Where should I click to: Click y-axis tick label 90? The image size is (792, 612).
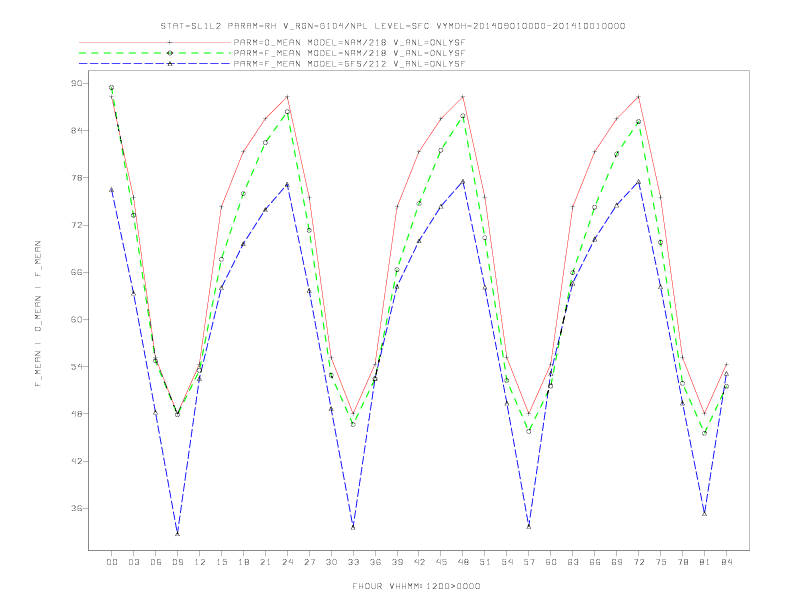(76, 83)
